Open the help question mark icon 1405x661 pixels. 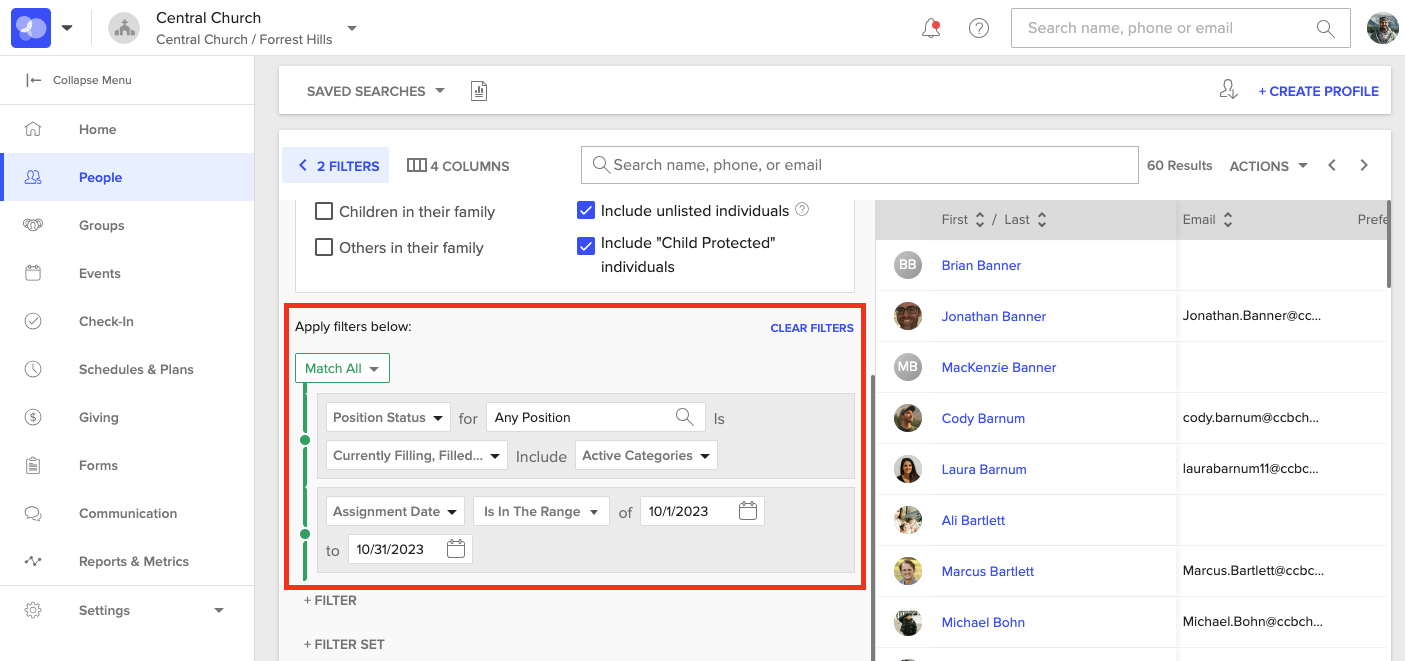pos(978,28)
